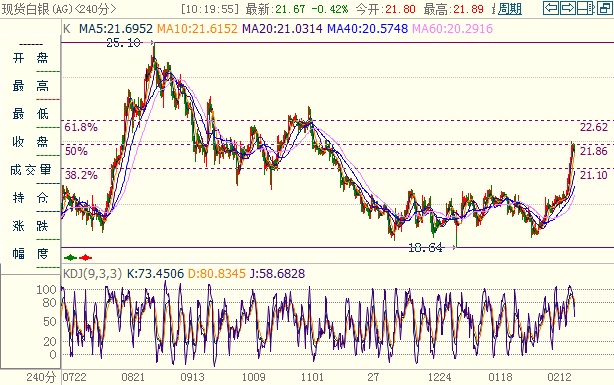Click the 现货白银(AG)<240分> title
This screenshot has width=614, height=385.
(59, 9)
